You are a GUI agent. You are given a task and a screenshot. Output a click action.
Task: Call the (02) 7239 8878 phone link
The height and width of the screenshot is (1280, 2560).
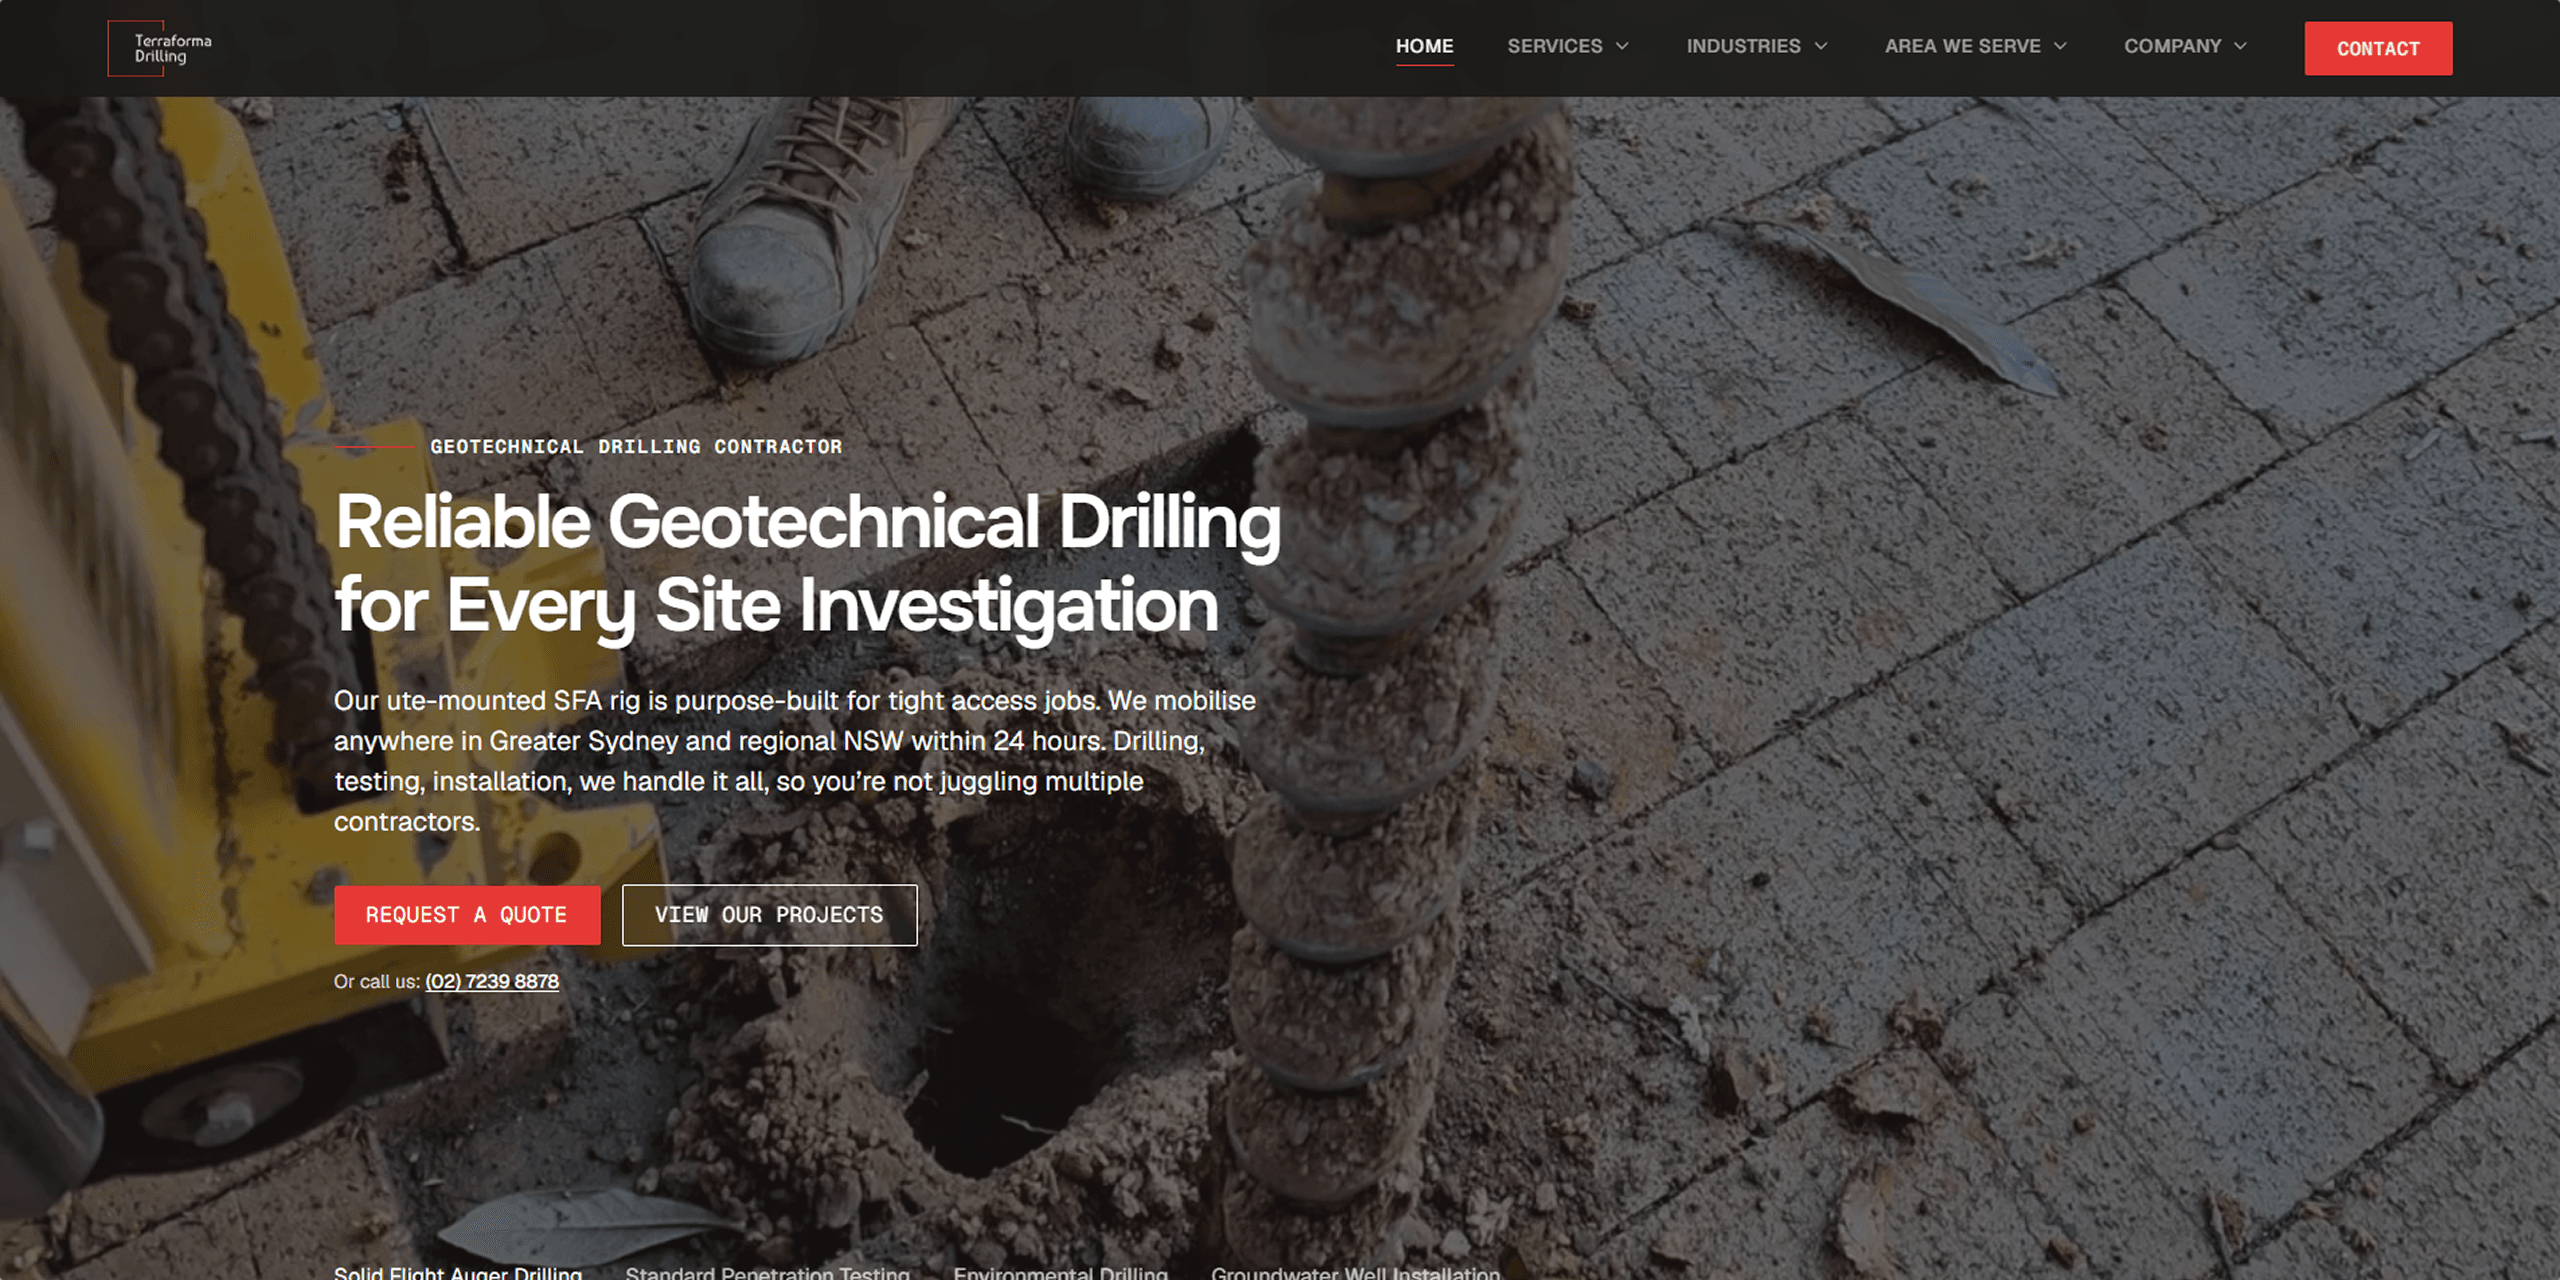point(492,981)
